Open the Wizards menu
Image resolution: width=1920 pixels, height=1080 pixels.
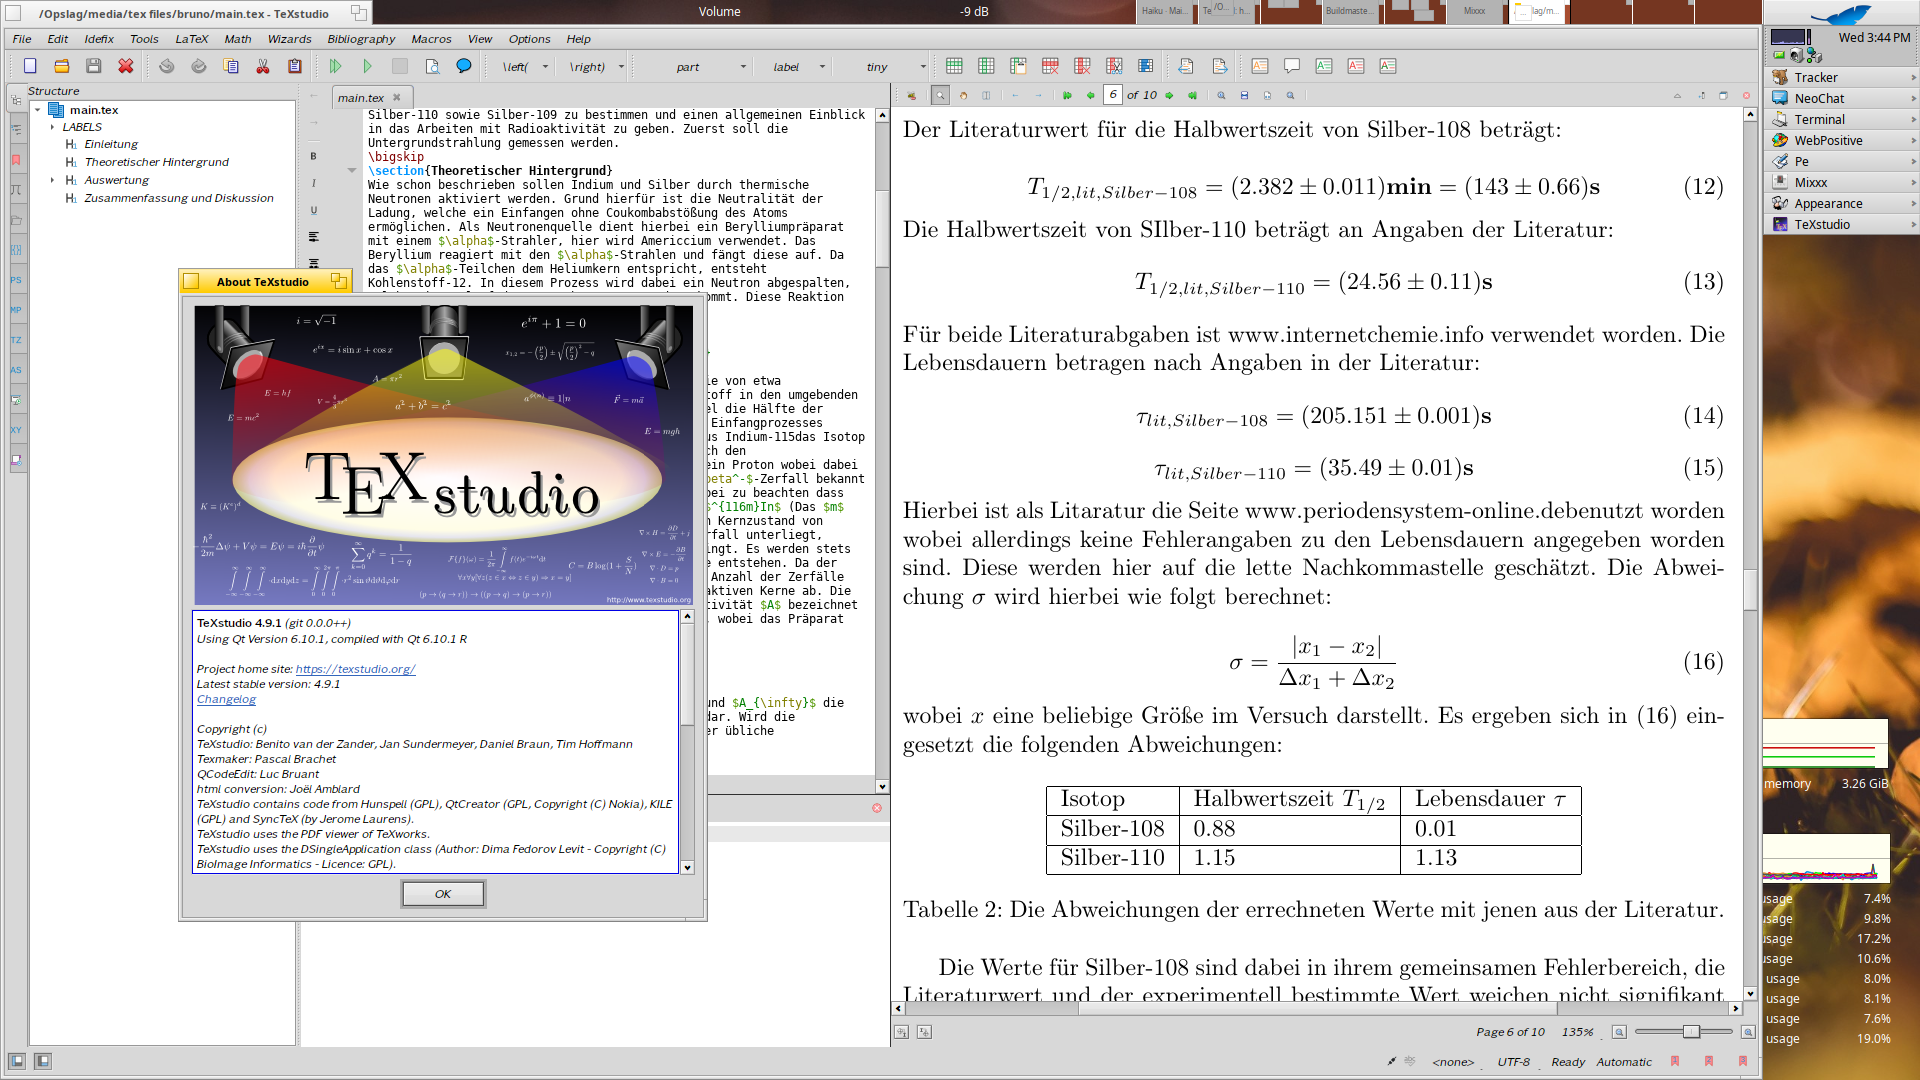[x=289, y=39]
